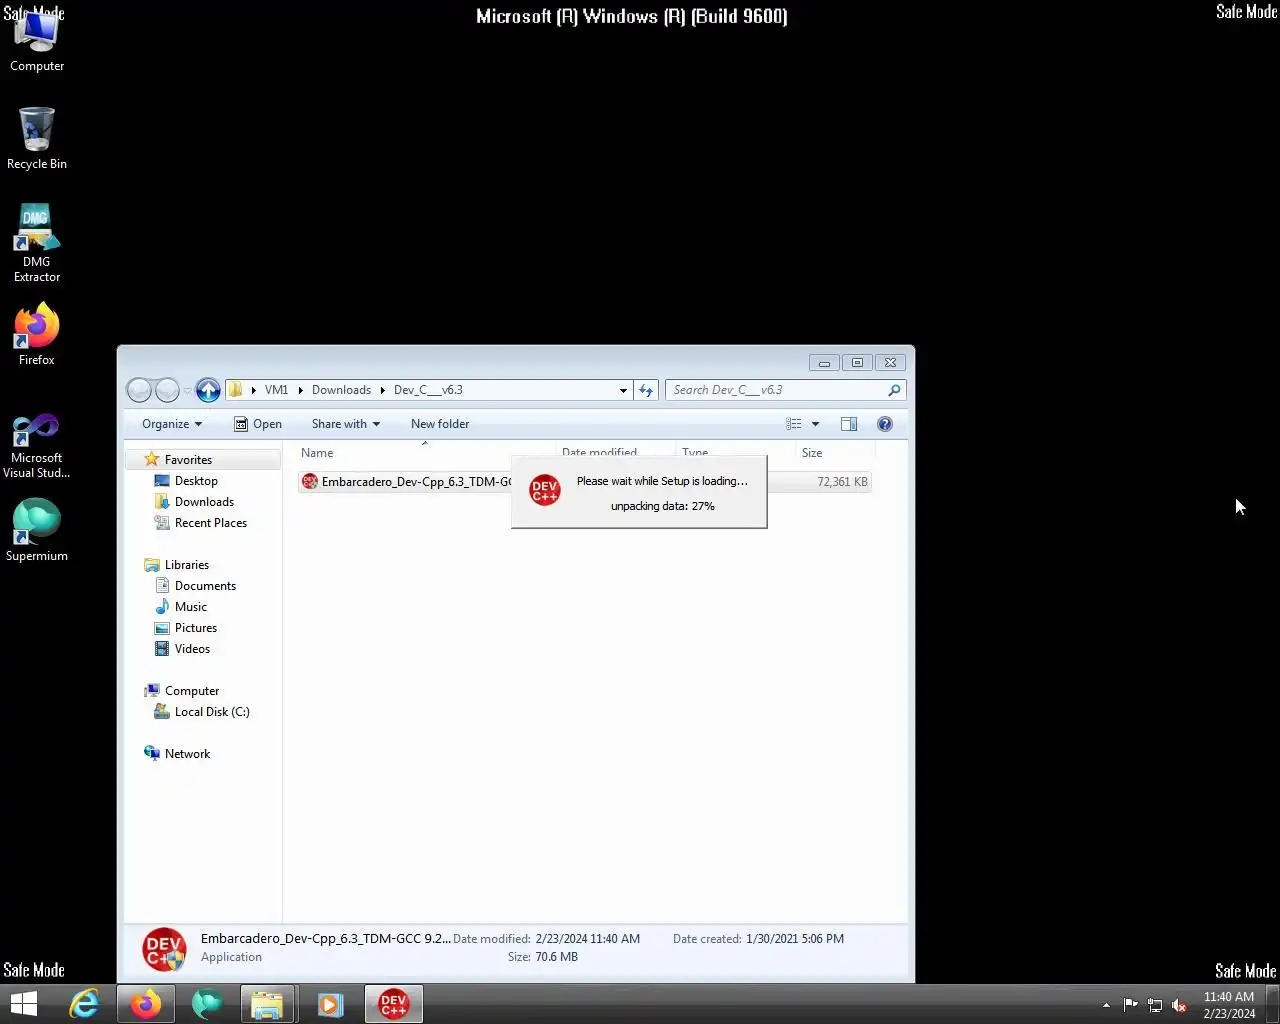Screen dimensions: 1280x1024
Task: Click the Action Center flag tray icon
Action: (x=1130, y=1005)
